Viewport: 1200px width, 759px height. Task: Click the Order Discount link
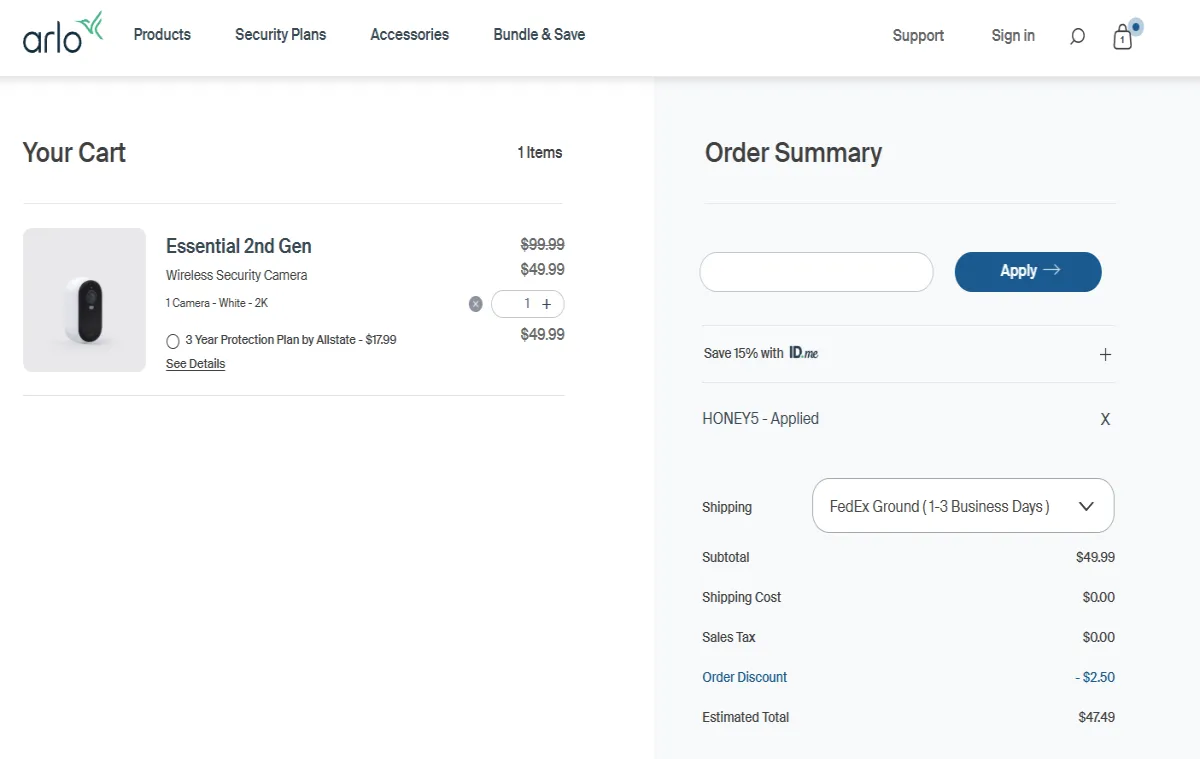(744, 677)
